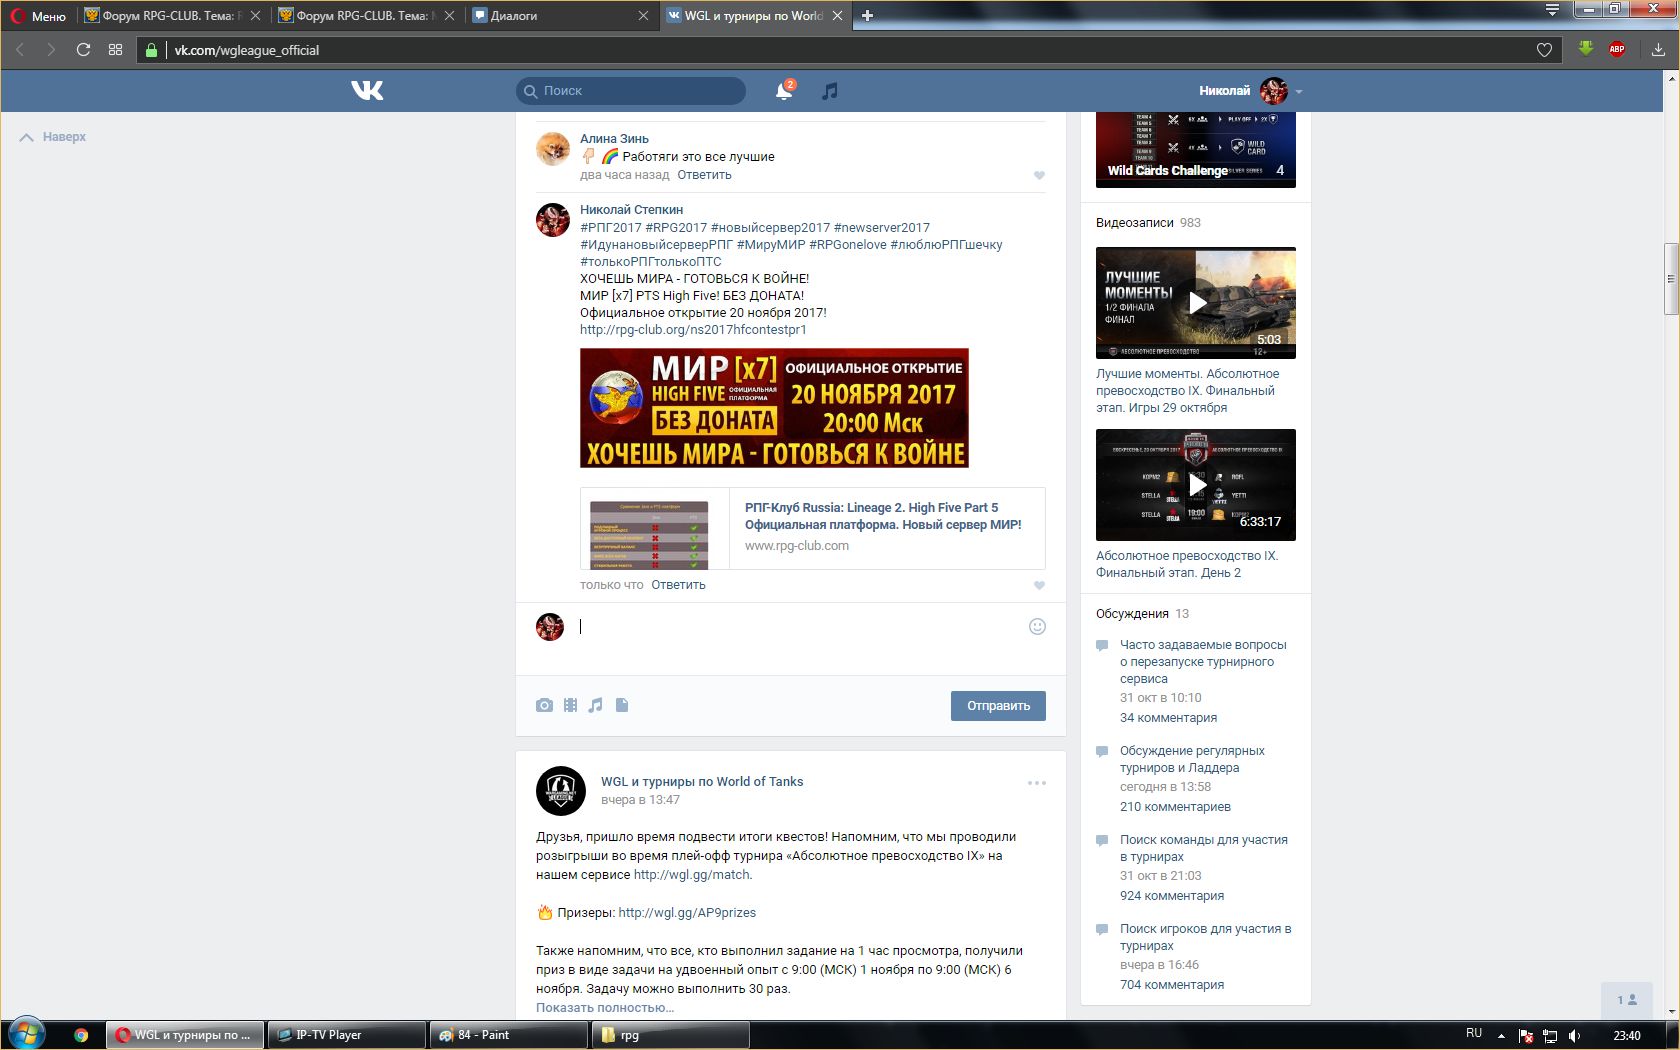Open the wgl.gg/match link
1680x1050 pixels.
(691, 874)
